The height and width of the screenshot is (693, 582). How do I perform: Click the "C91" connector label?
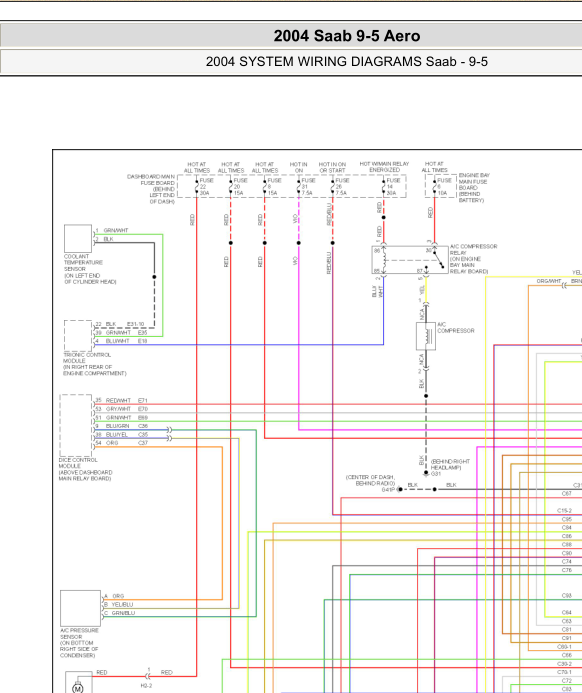tap(567, 638)
